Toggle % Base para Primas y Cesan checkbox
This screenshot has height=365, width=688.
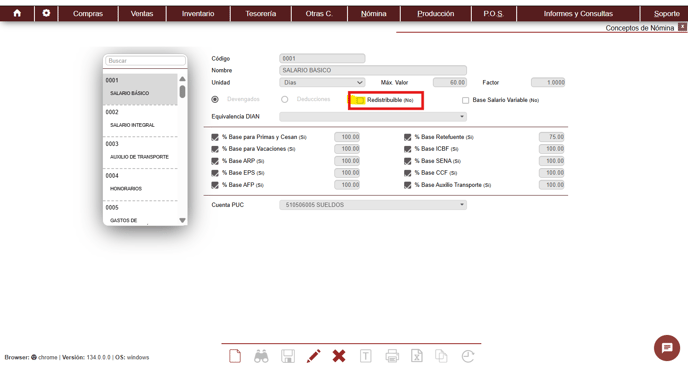pos(215,137)
